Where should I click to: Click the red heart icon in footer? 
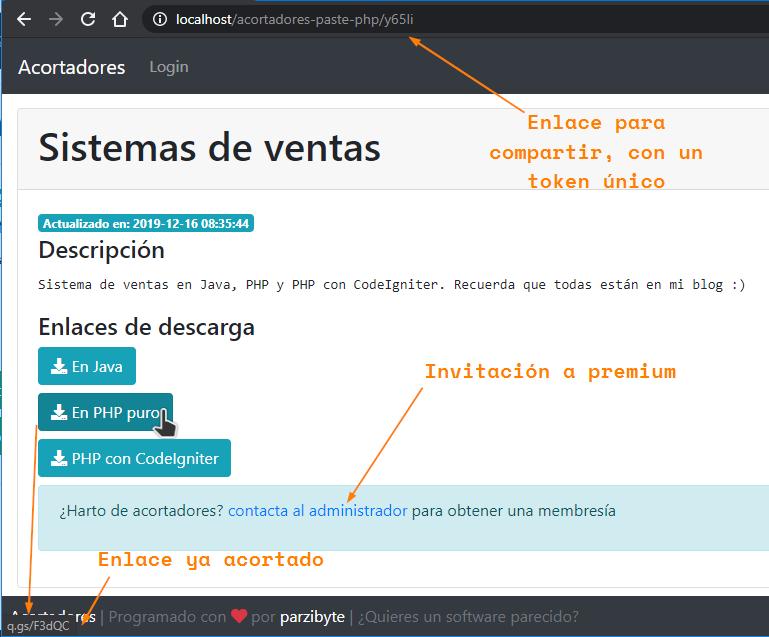point(239,617)
